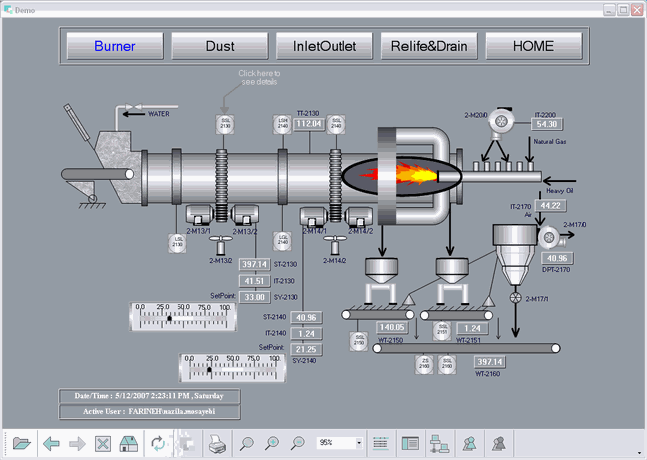Image resolution: width=647 pixels, height=460 pixels.
Task: Click the SSL 2130 sensor indicator
Action: [225, 124]
